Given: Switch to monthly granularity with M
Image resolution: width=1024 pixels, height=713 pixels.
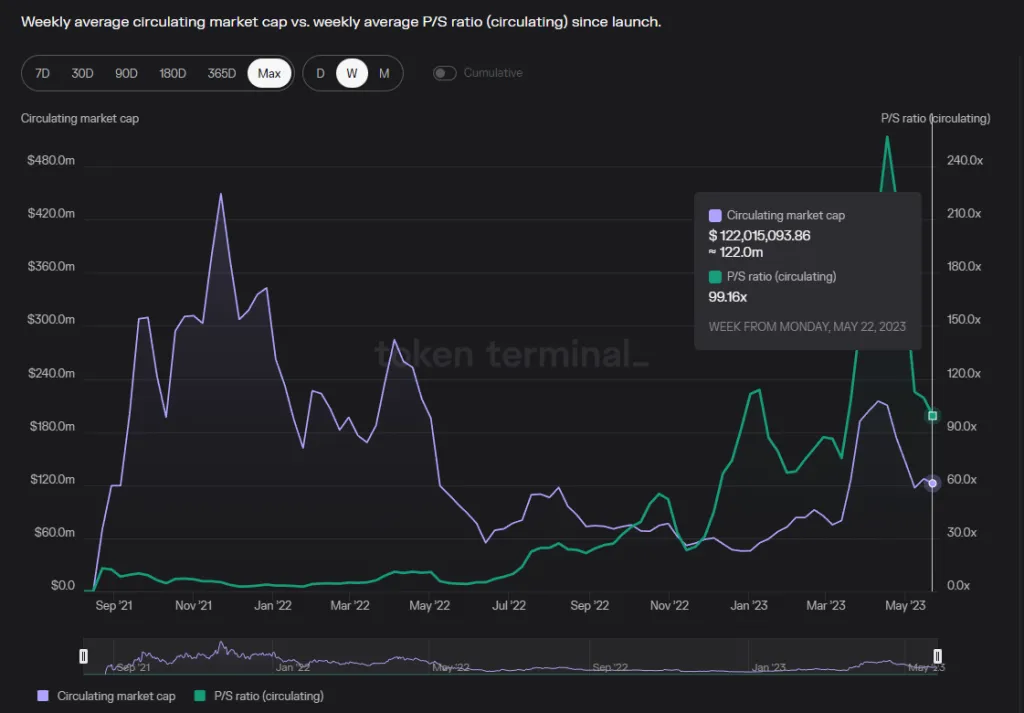Looking at the screenshot, I should pos(384,73).
